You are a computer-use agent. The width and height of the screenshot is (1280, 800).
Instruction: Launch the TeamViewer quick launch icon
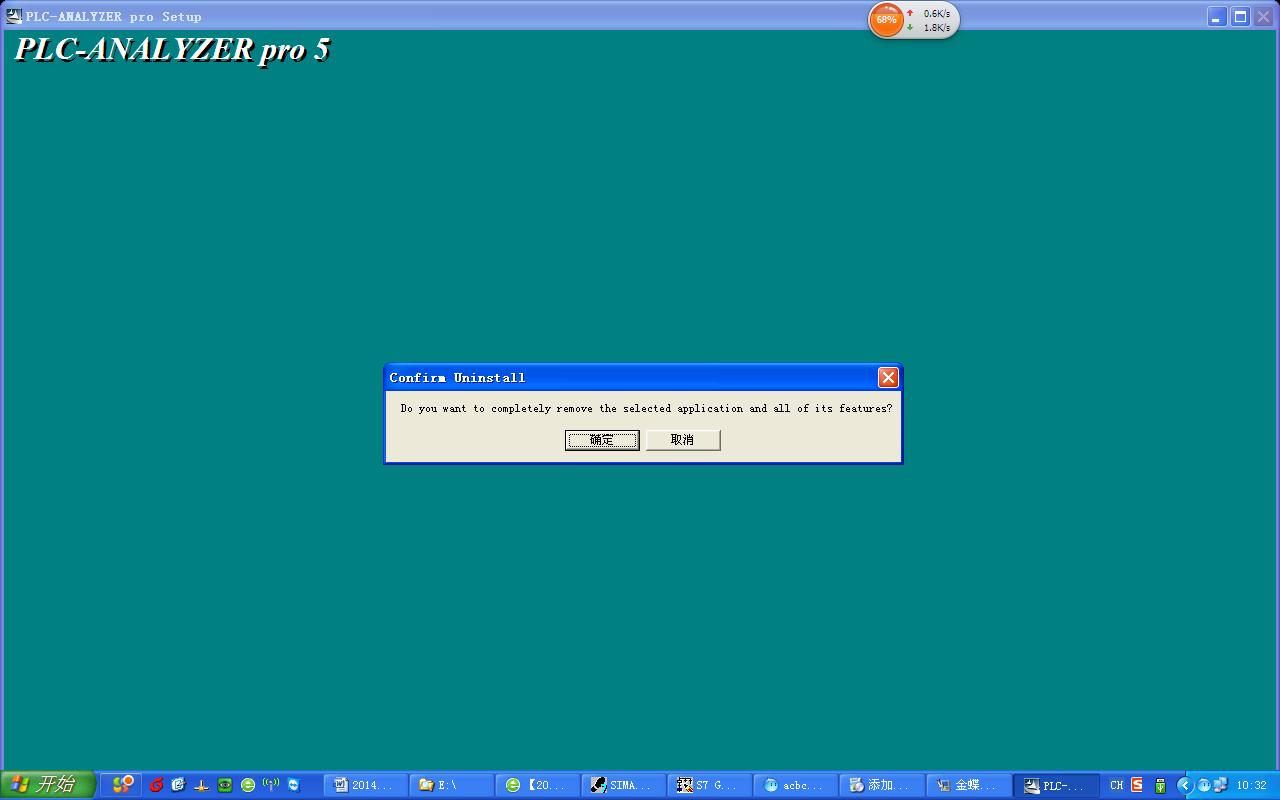pos(294,785)
